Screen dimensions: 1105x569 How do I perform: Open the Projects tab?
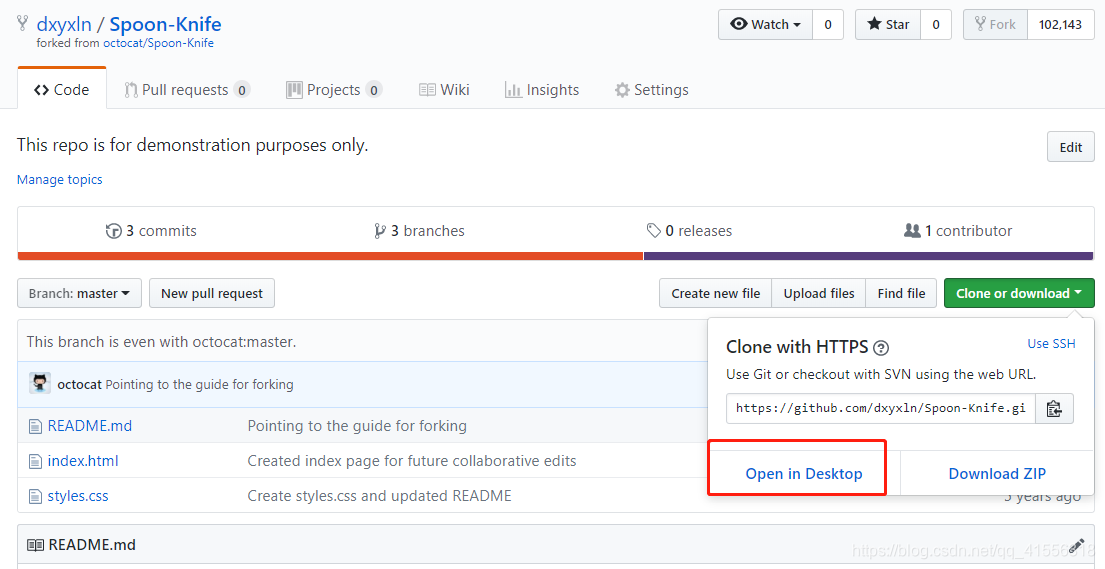[334, 90]
